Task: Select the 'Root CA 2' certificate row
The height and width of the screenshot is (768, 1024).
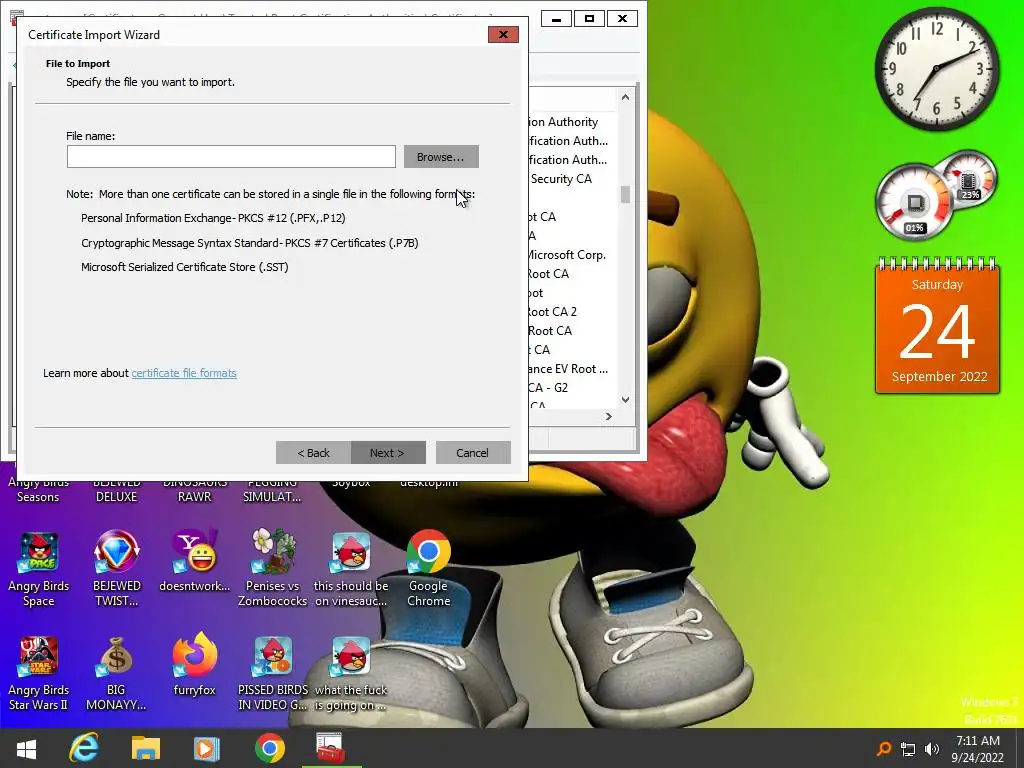Action: 552,312
